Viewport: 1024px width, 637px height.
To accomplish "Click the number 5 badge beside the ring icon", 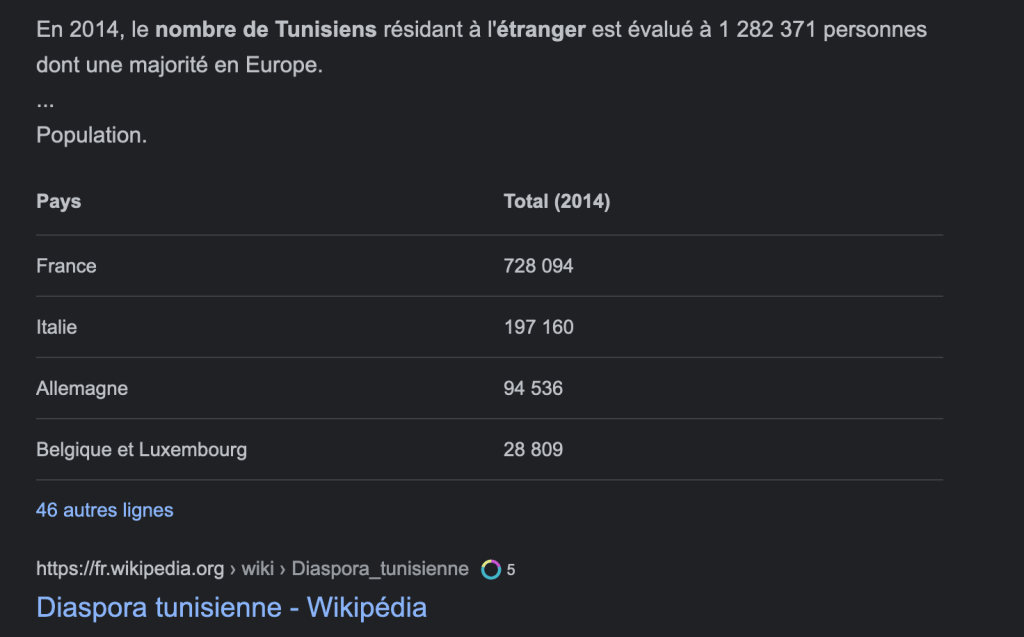I will 511,570.
